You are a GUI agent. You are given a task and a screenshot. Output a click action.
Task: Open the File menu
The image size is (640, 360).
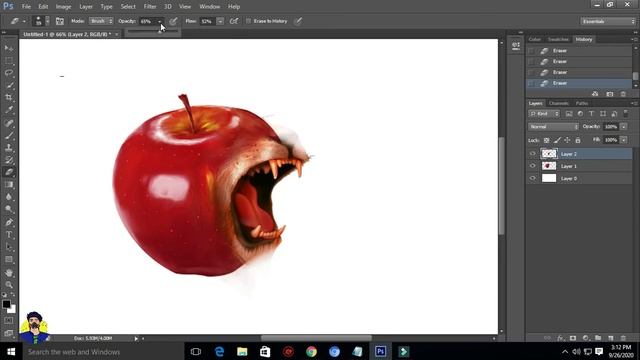click(26, 7)
